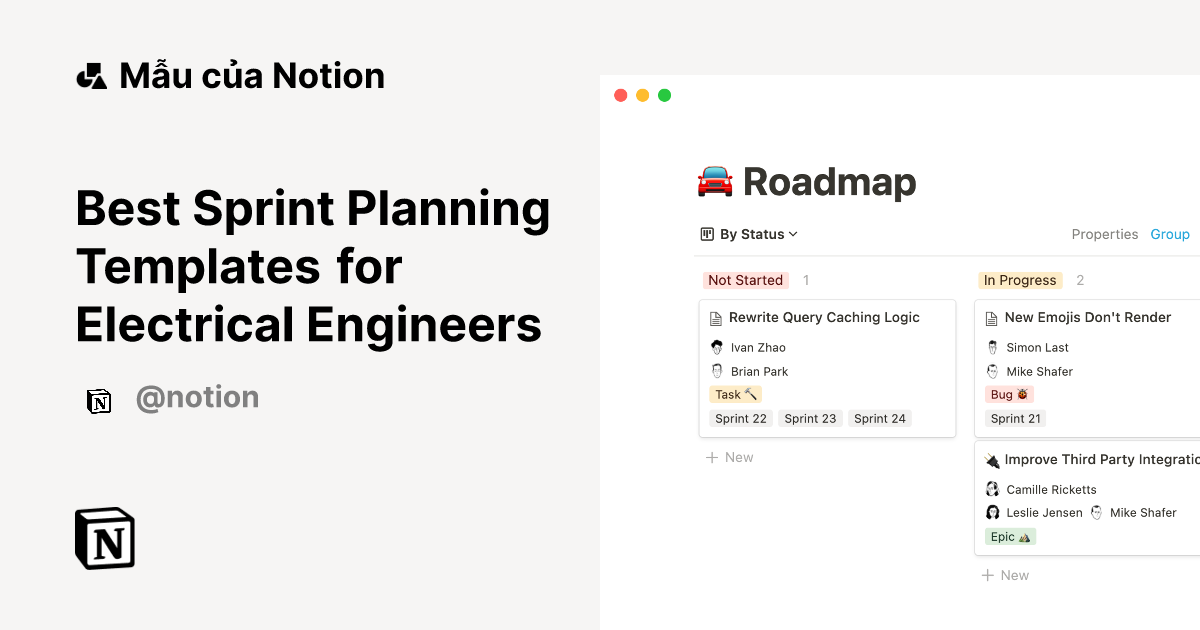Click Camille Ricketts' avatar icon

(x=992, y=489)
